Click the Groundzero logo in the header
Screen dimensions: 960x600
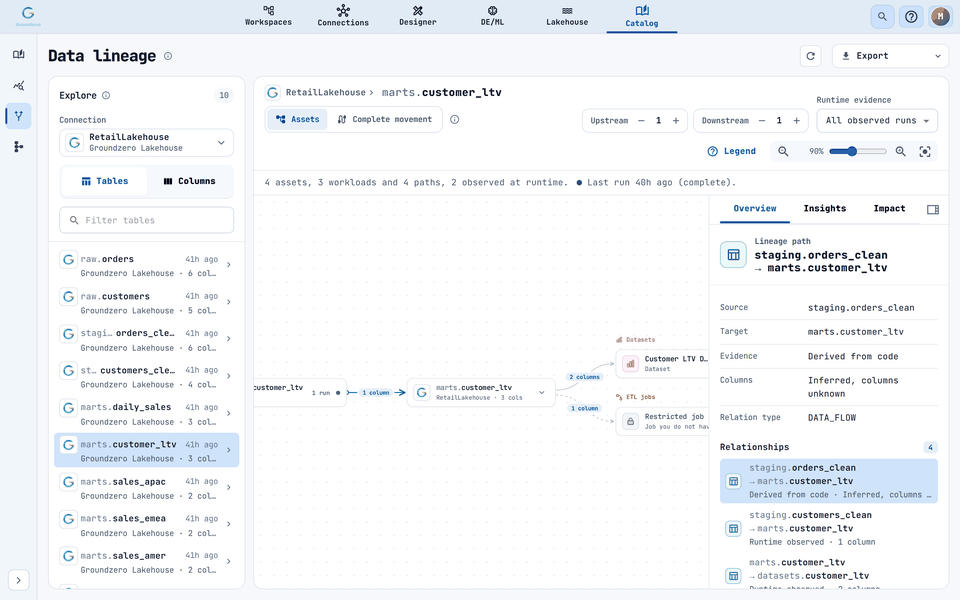click(x=28, y=16)
